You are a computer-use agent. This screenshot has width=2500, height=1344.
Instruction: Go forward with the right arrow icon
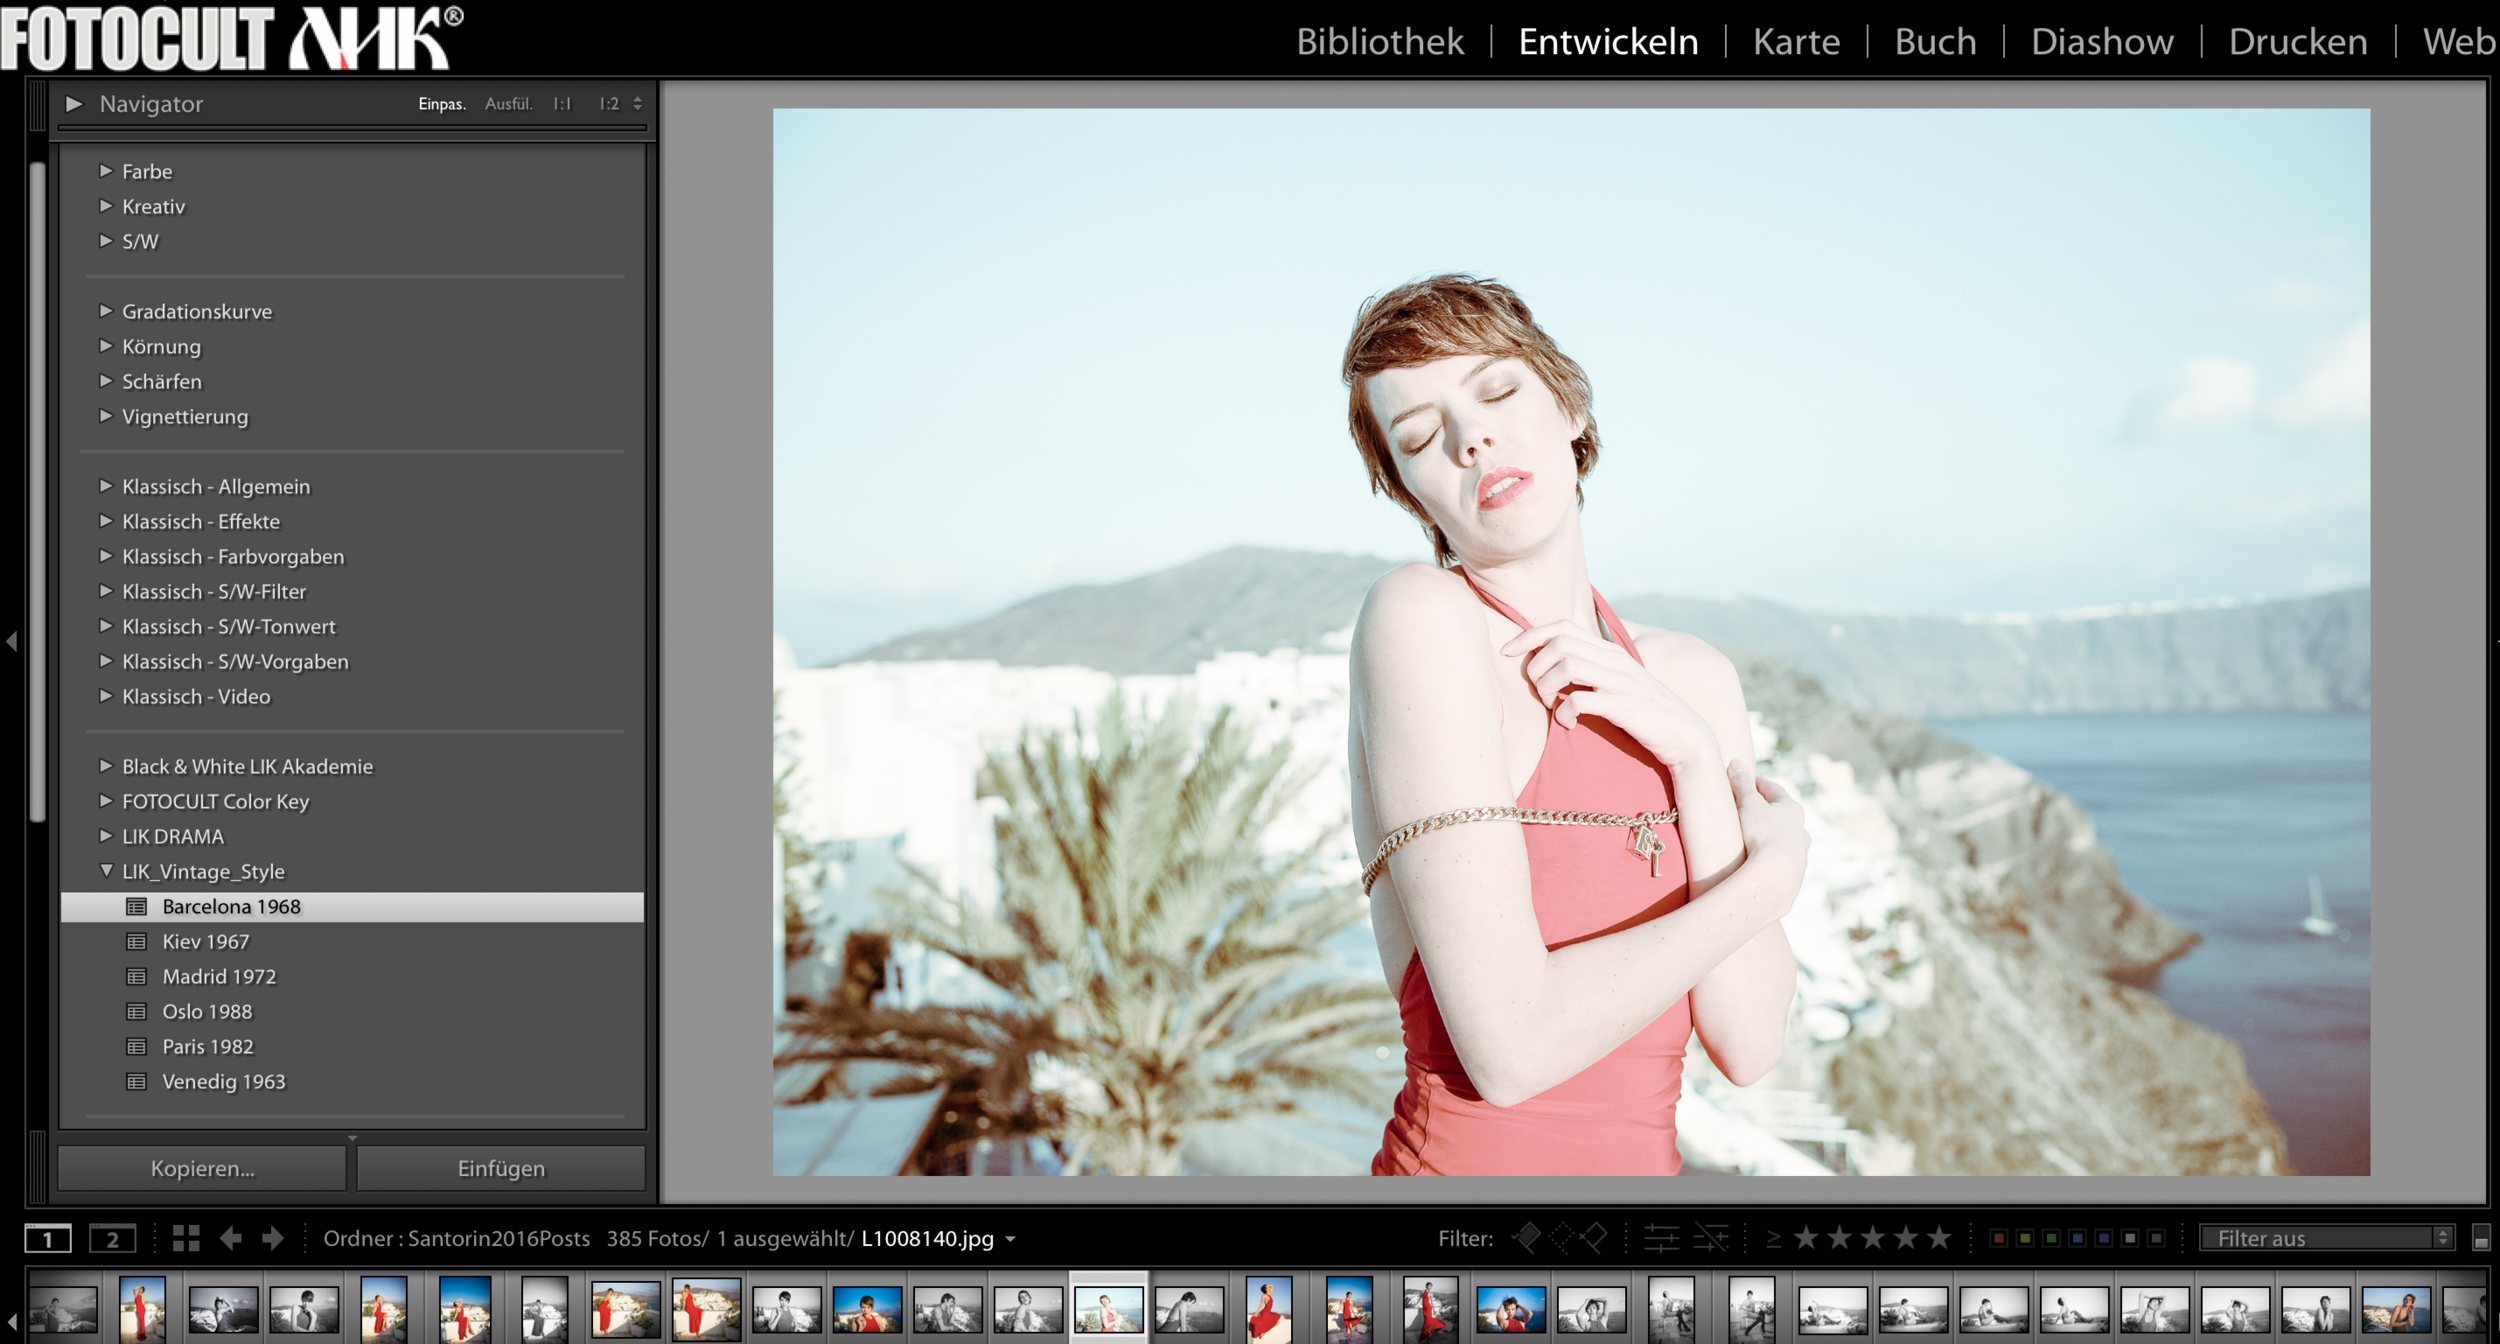(x=273, y=1238)
